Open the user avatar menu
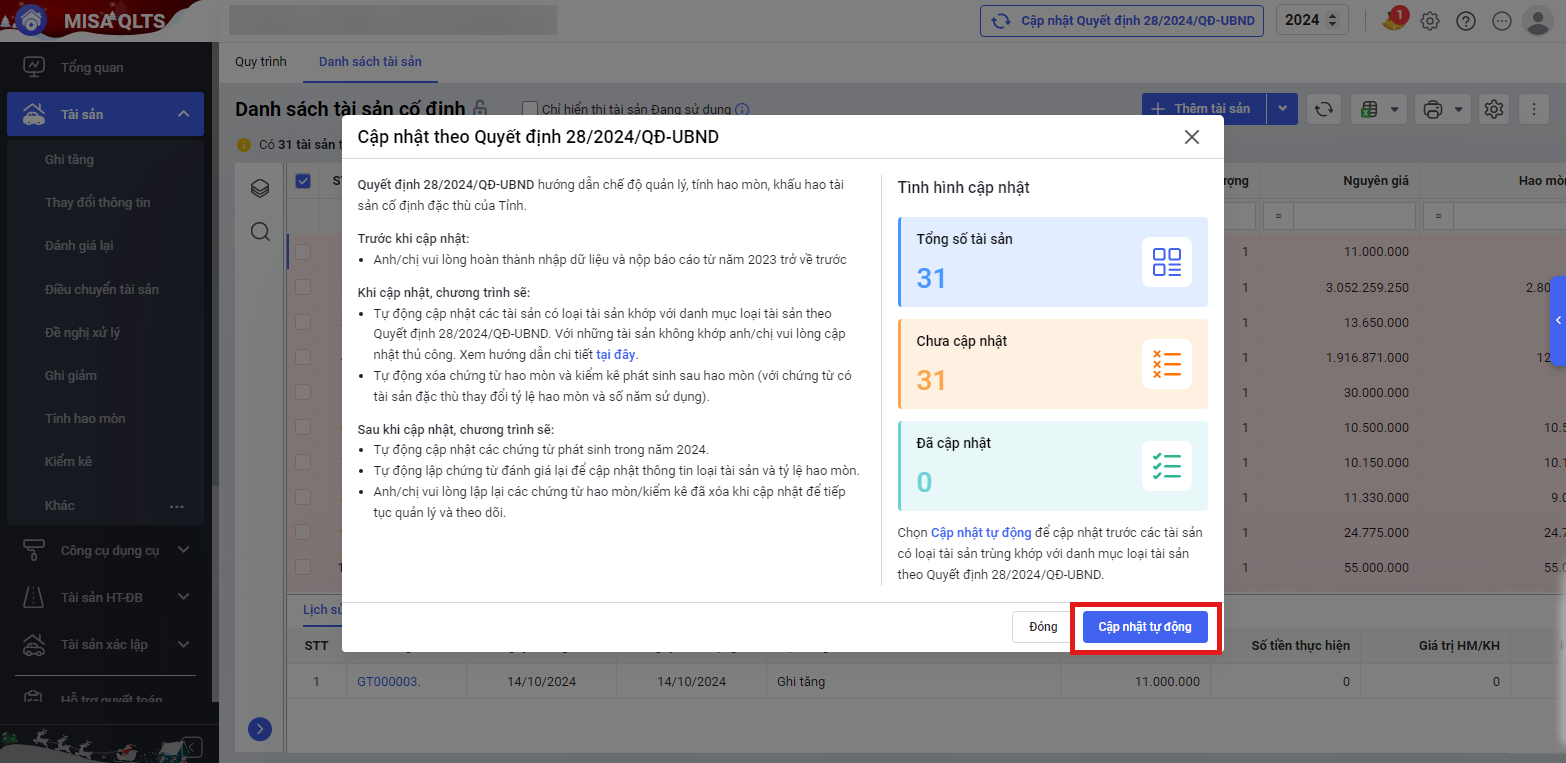 pos(1537,21)
